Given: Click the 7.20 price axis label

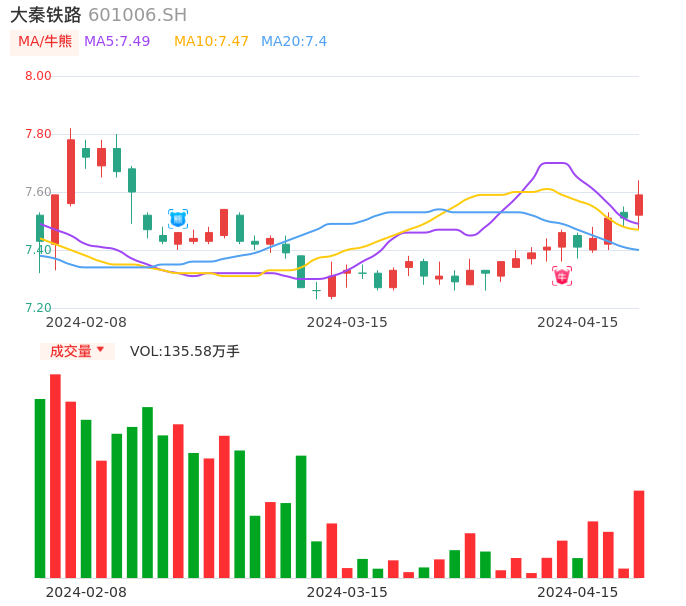Looking at the screenshot, I should tap(38, 308).
